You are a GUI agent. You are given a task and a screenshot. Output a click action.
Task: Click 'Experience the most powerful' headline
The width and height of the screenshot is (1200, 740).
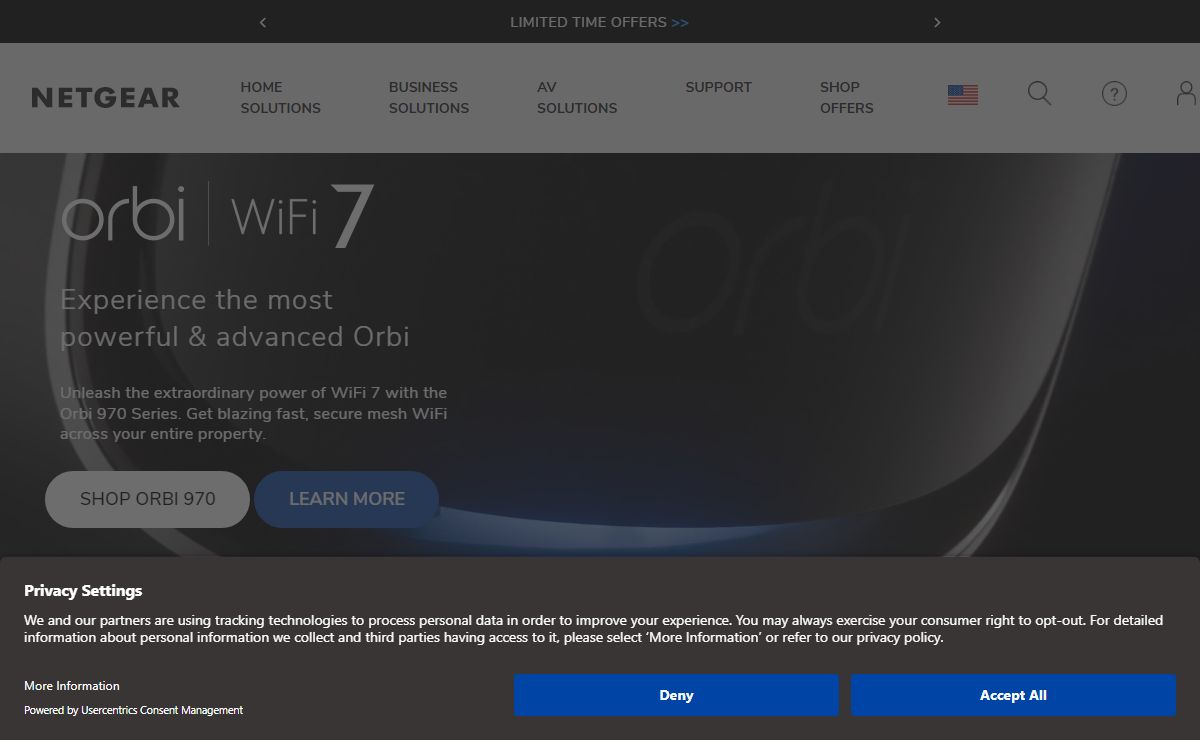click(x=235, y=318)
